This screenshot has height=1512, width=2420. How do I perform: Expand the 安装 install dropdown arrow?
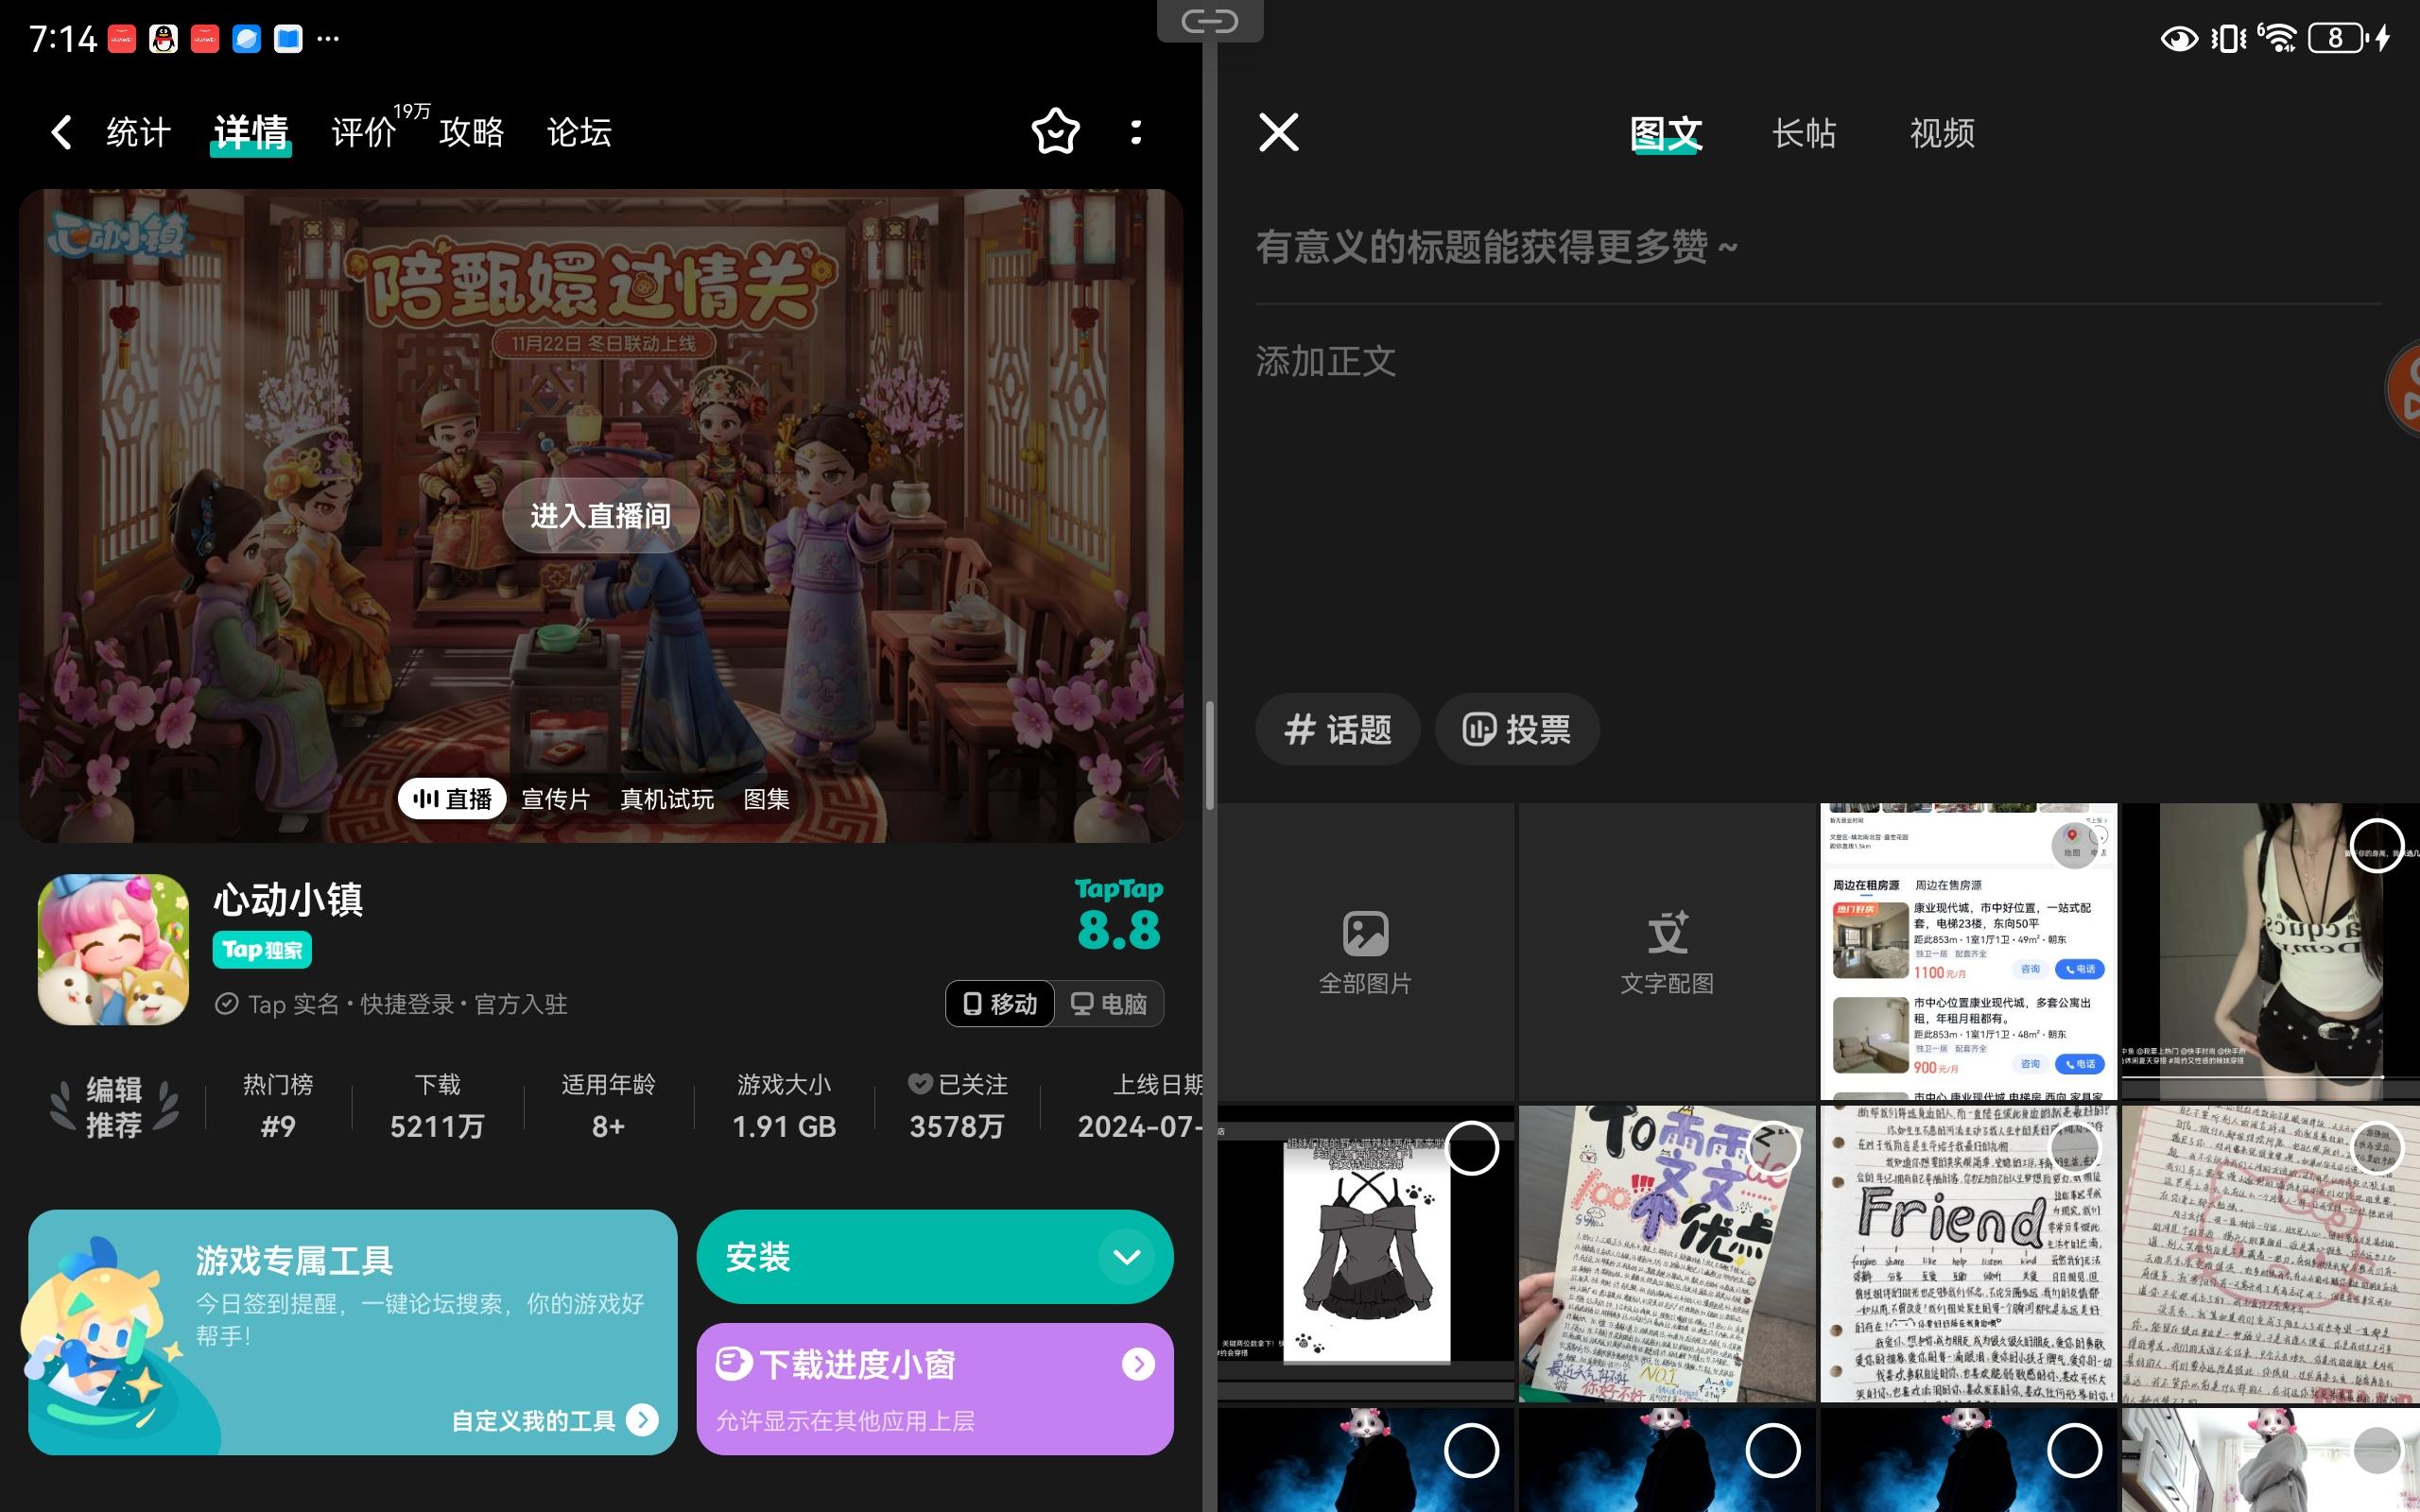(1126, 1257)
